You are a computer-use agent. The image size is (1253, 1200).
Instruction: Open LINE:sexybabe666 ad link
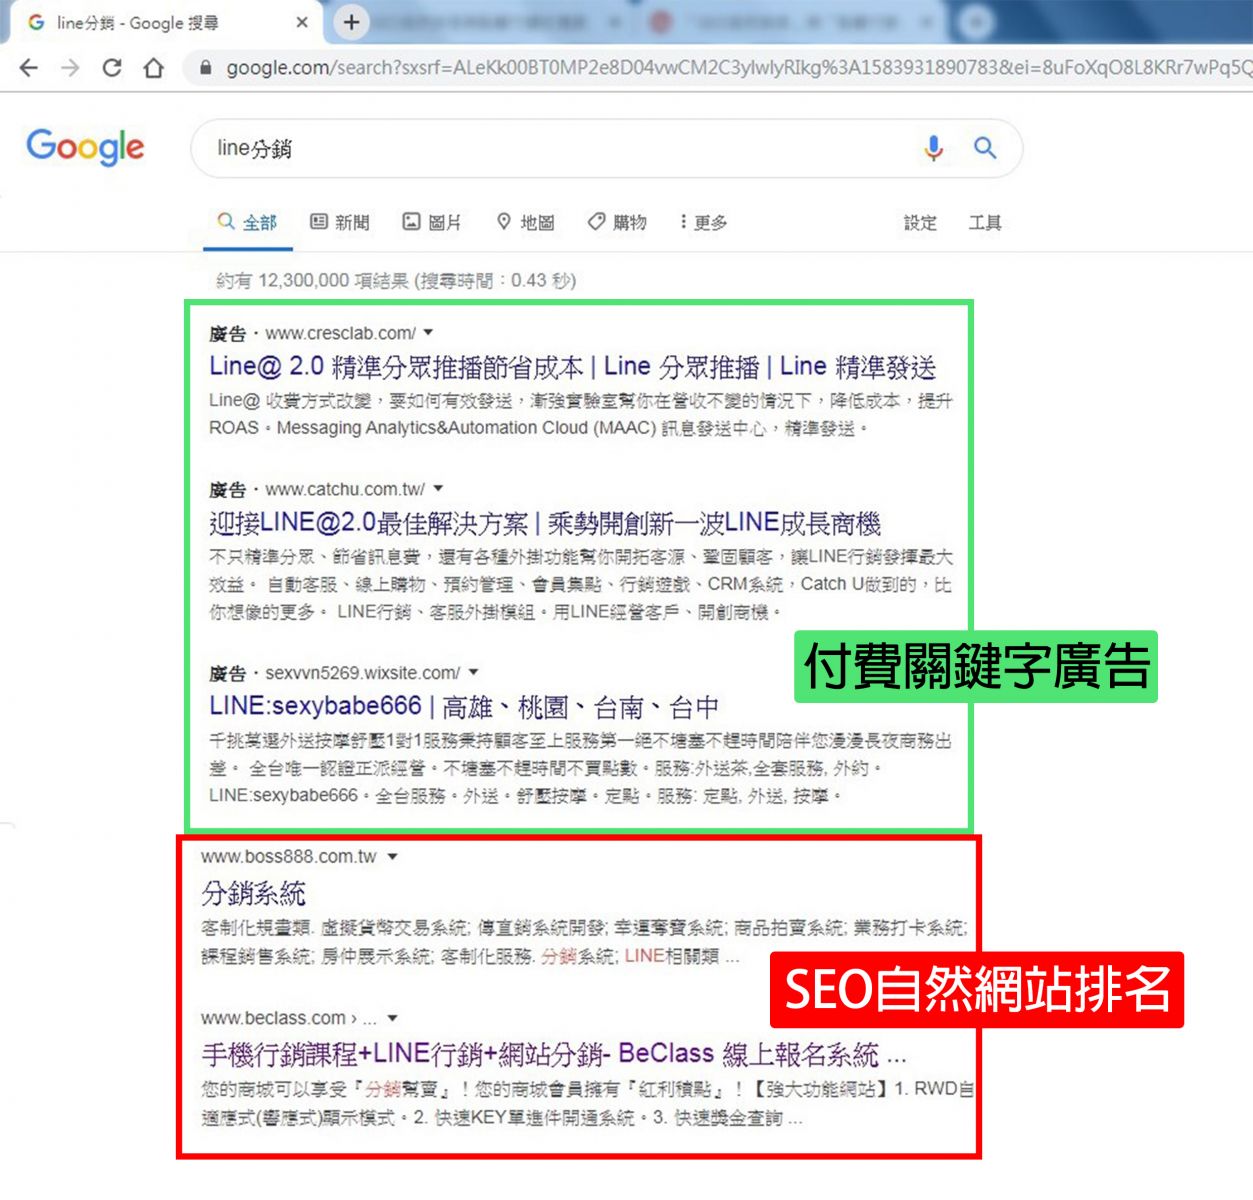(464, 707)
